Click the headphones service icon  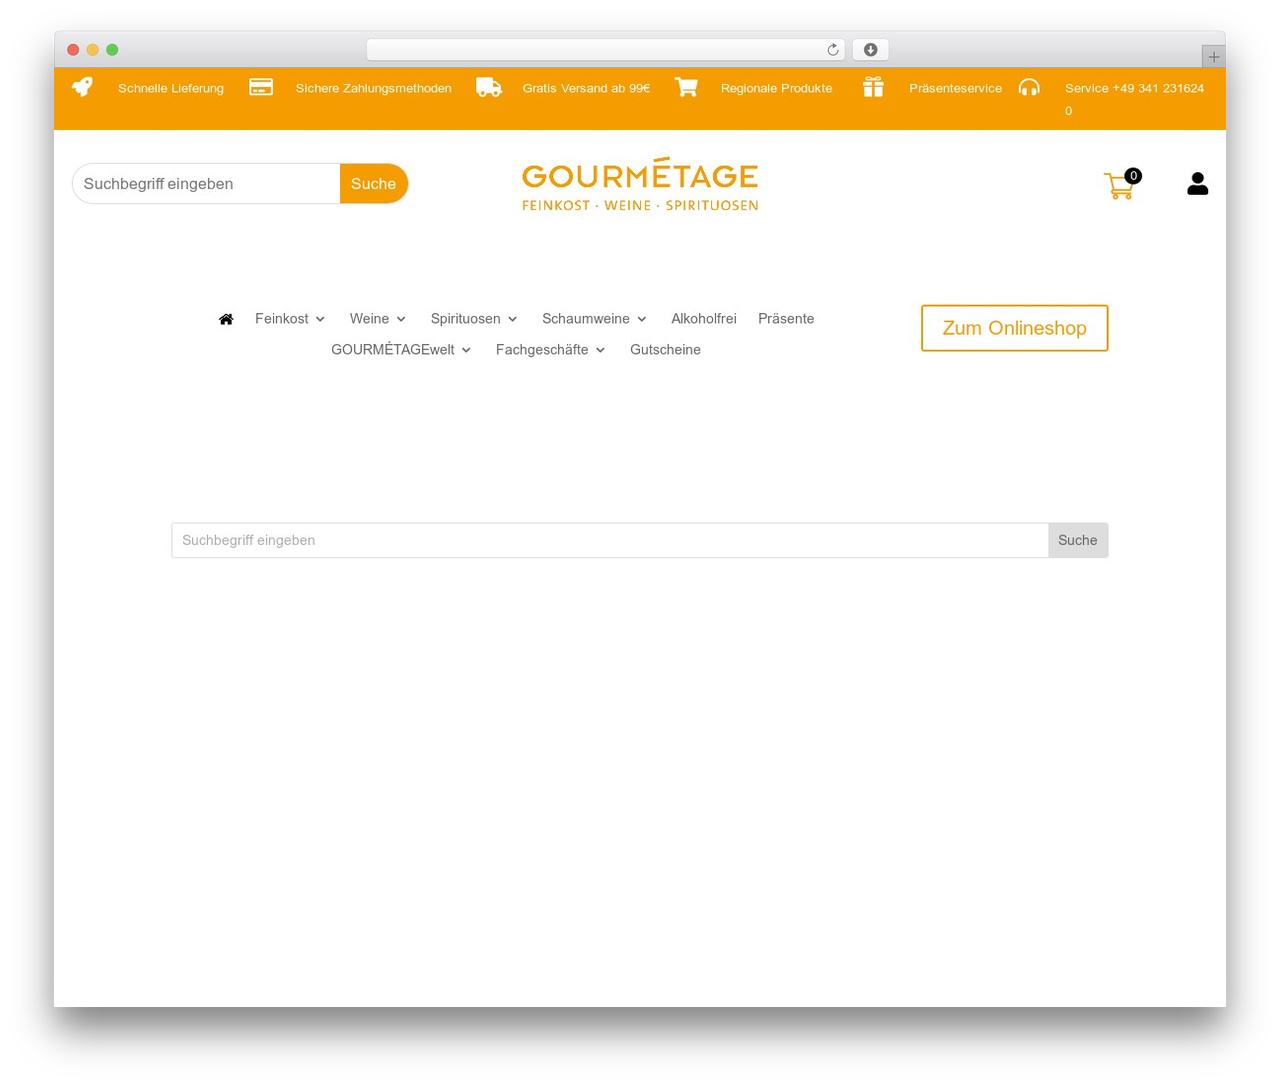coord(1029,87)
